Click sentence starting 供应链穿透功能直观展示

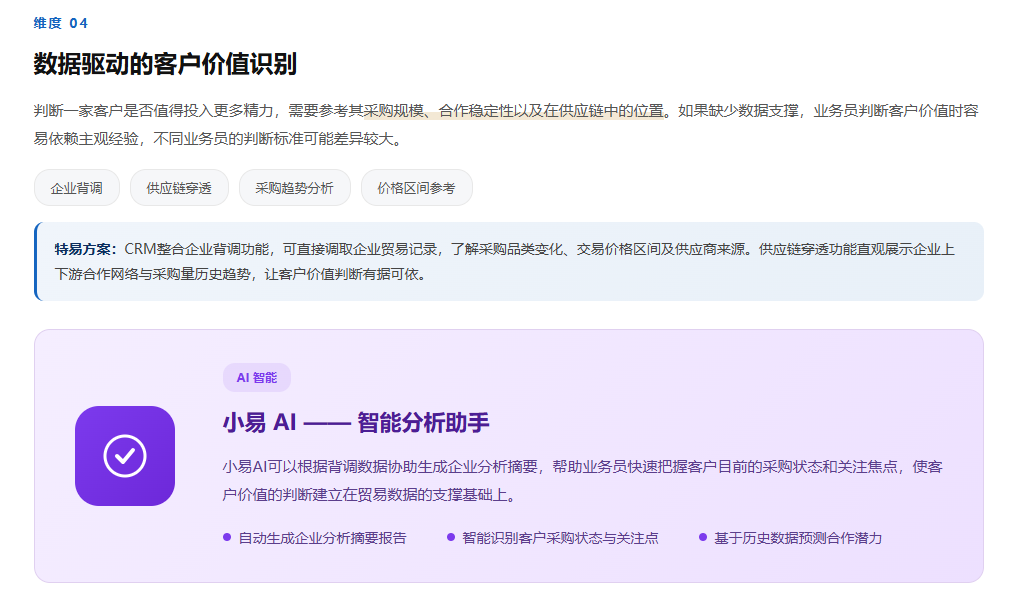click(504, 262)
